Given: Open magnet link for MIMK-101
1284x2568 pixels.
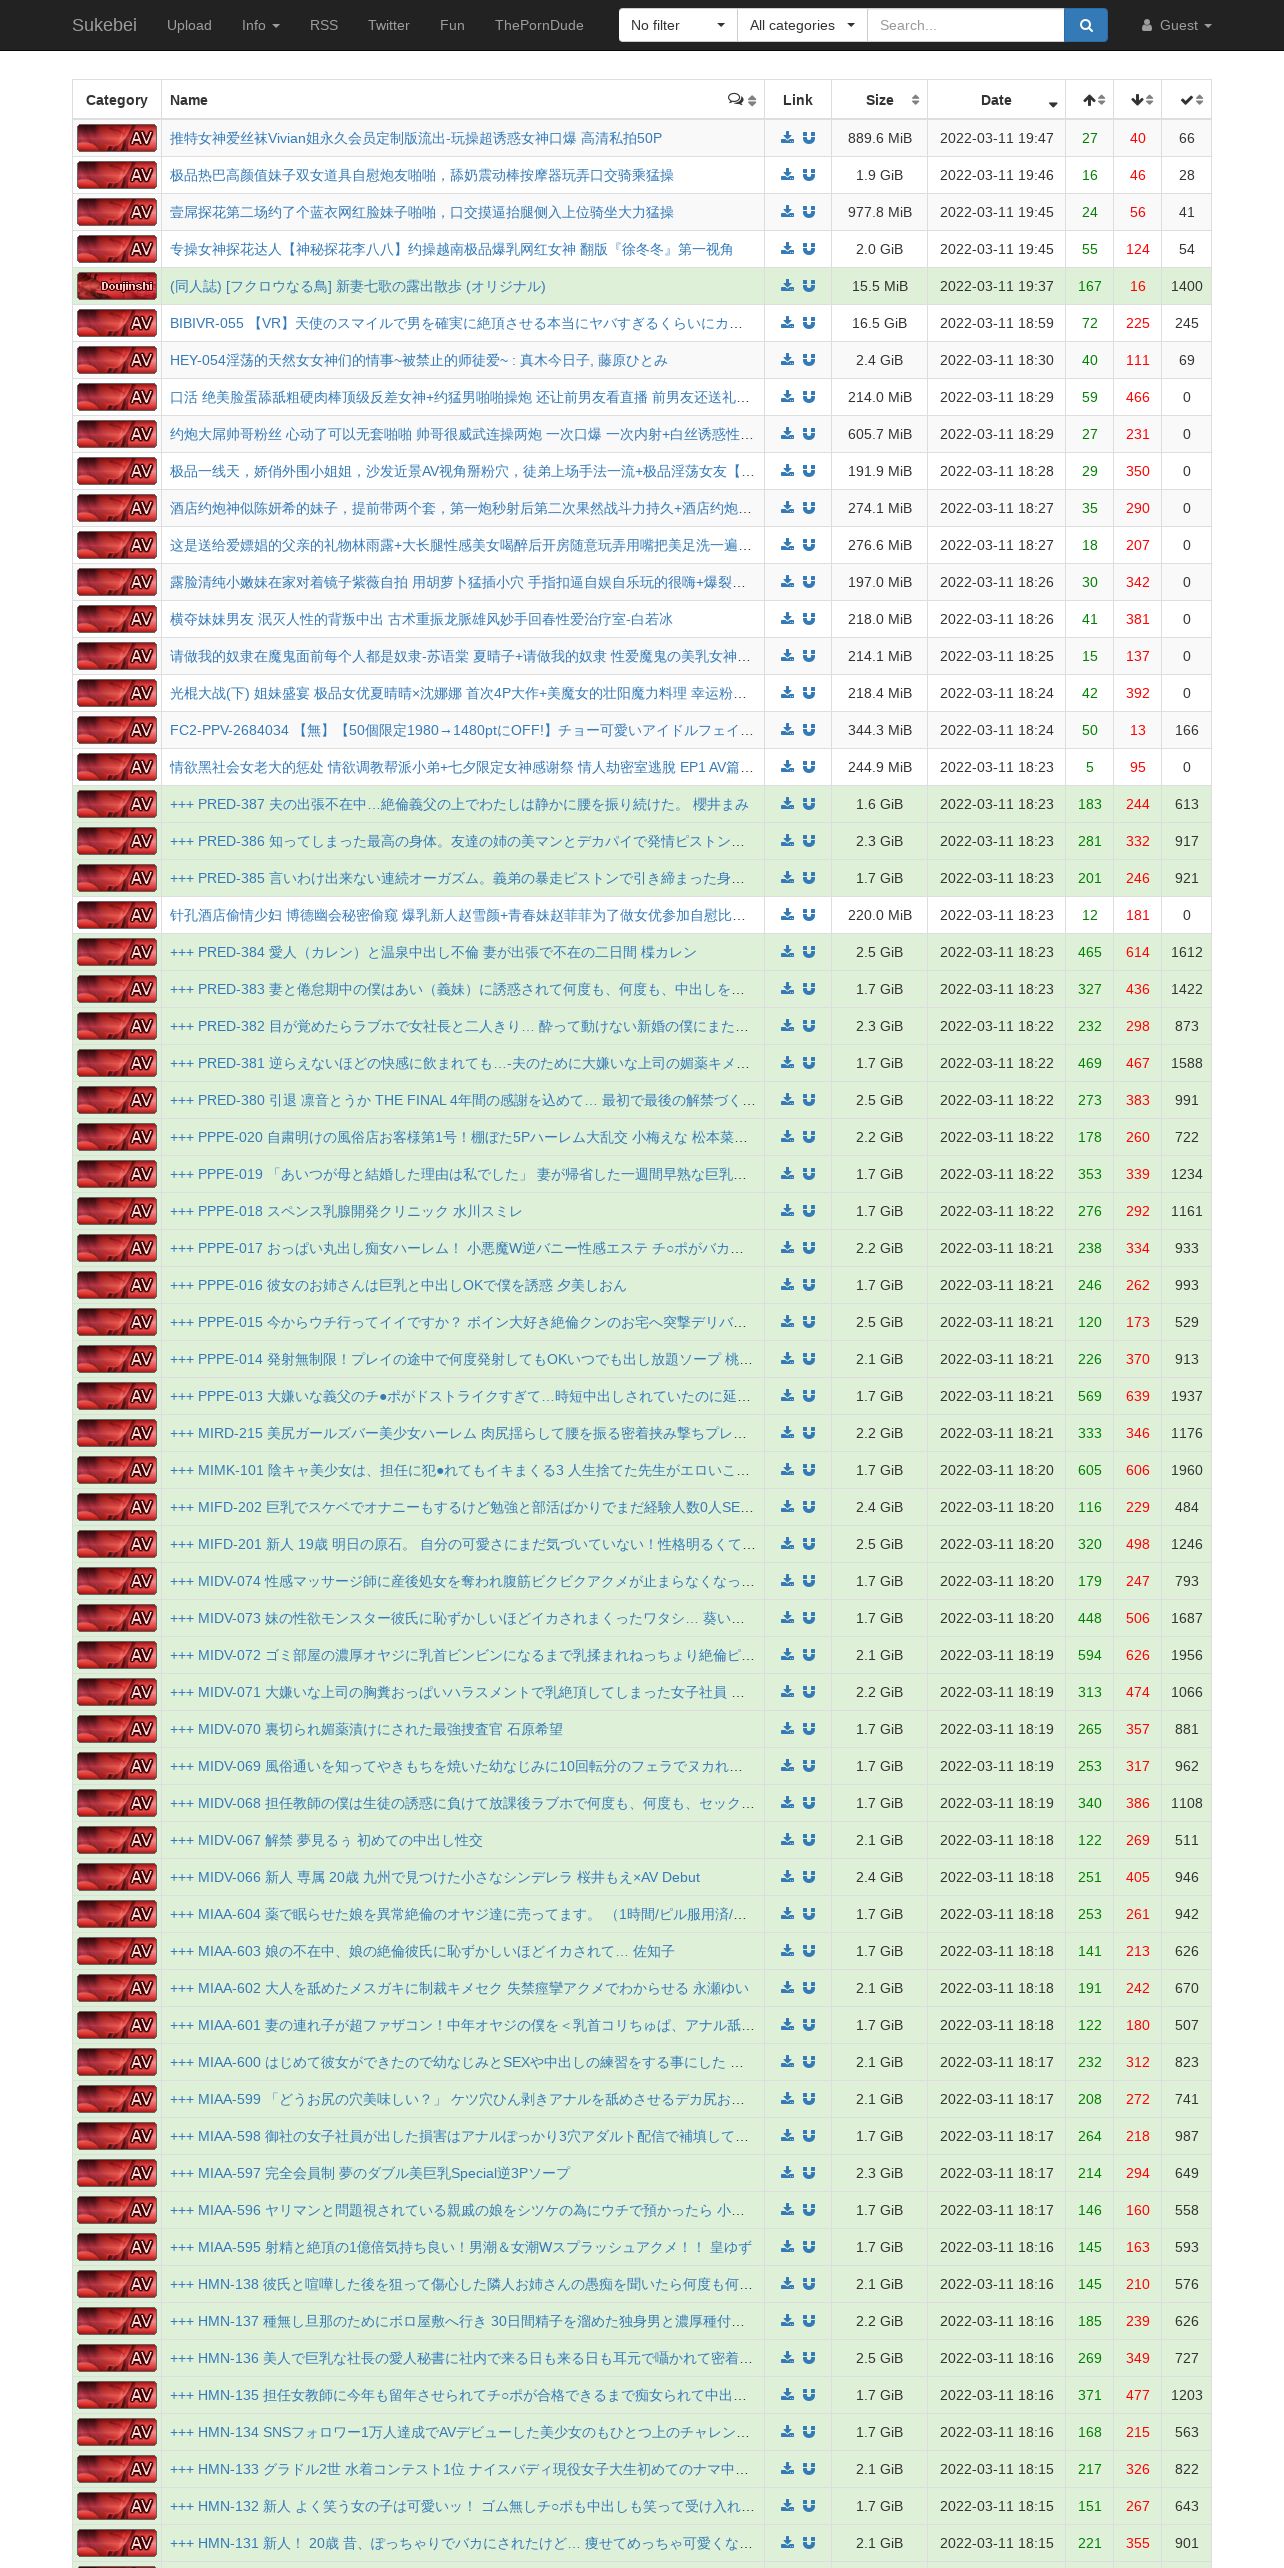Looking at the screenshot, I should (x=809, y=1470).
